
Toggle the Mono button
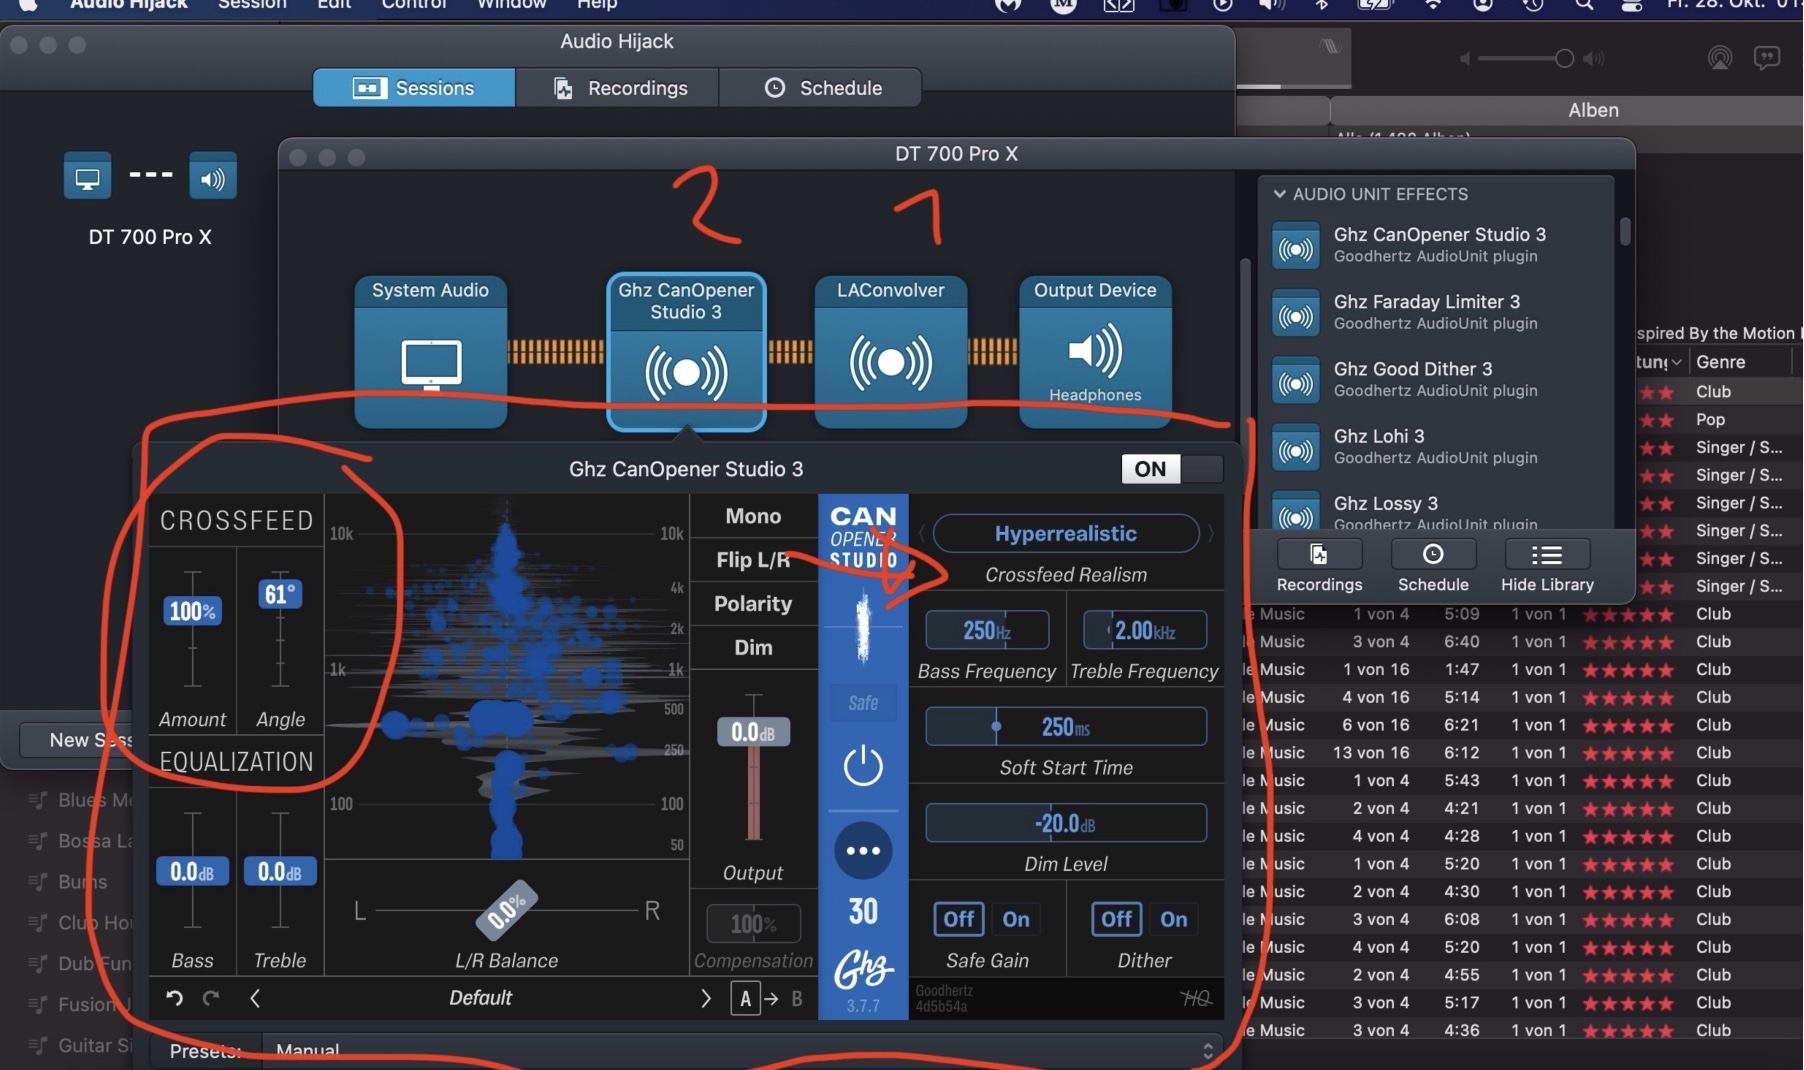[753, 516]
